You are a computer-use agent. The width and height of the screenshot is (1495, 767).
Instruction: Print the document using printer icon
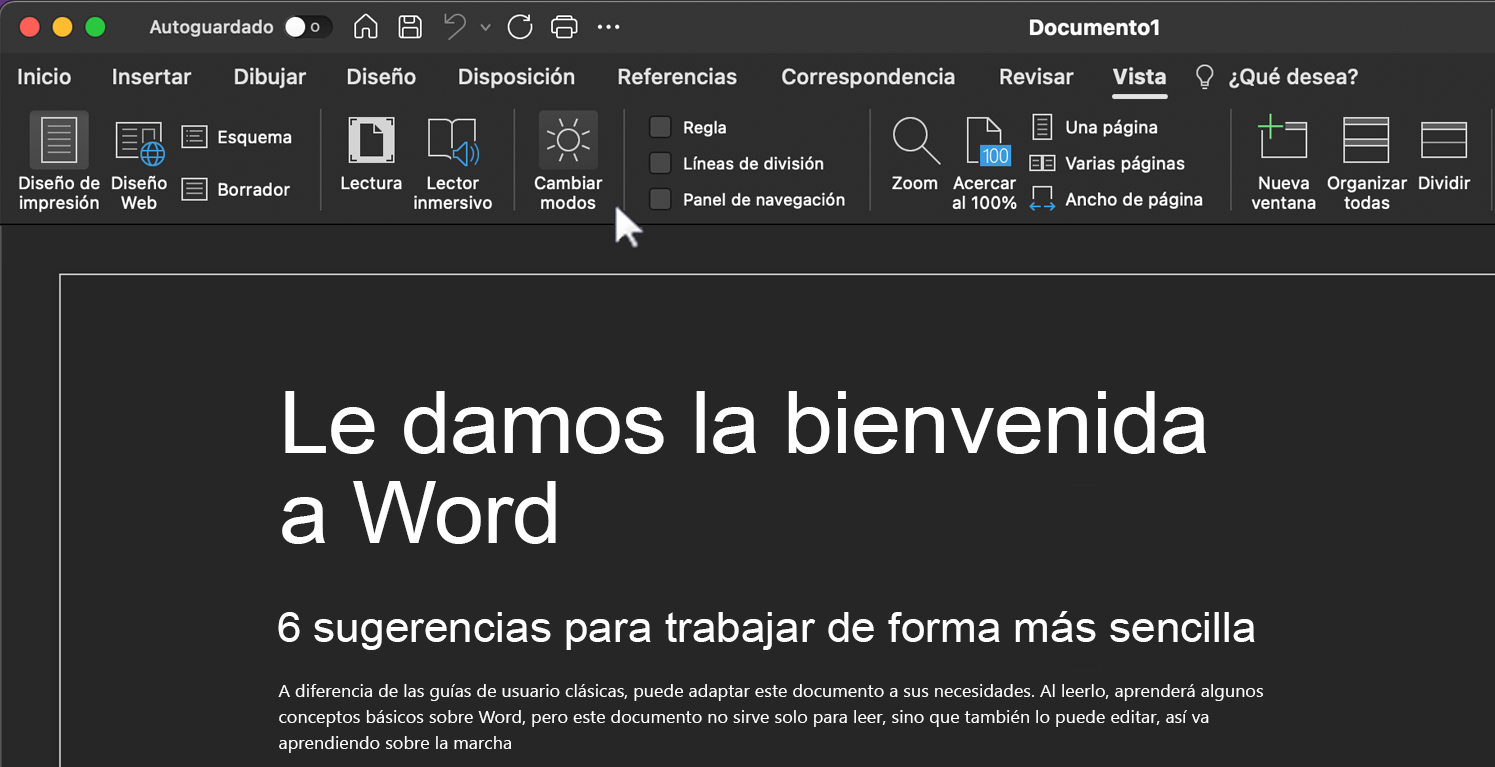point(565,27)
